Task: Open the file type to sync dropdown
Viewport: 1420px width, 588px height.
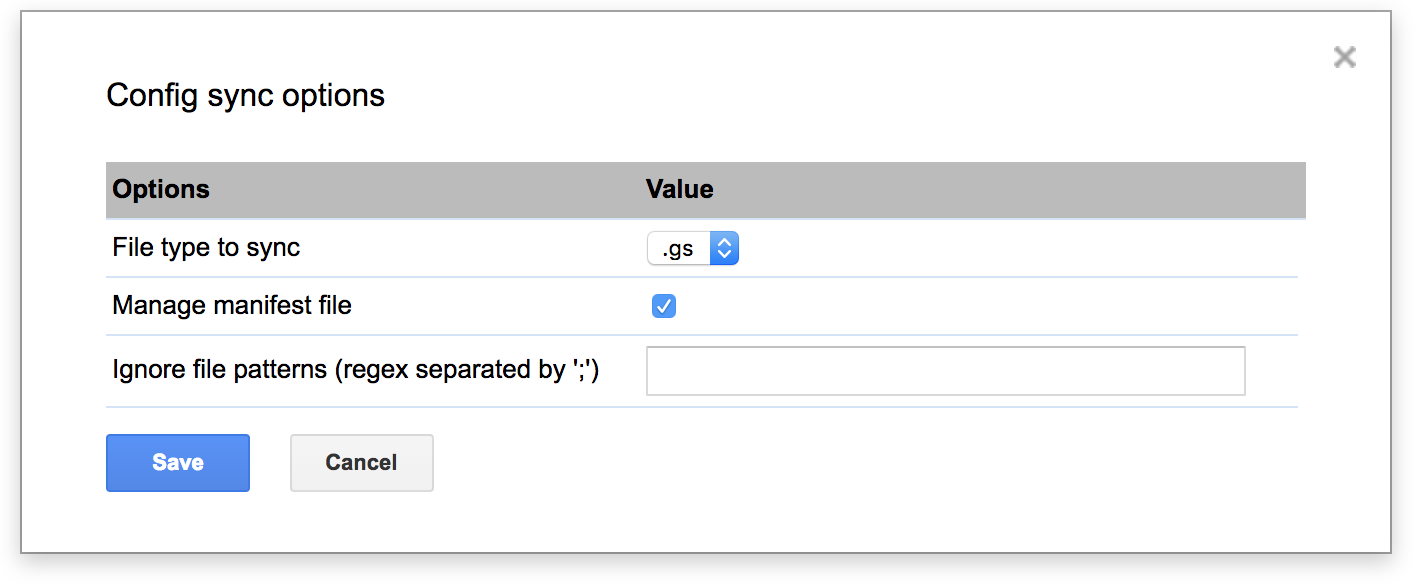Action: coord(692,249)
